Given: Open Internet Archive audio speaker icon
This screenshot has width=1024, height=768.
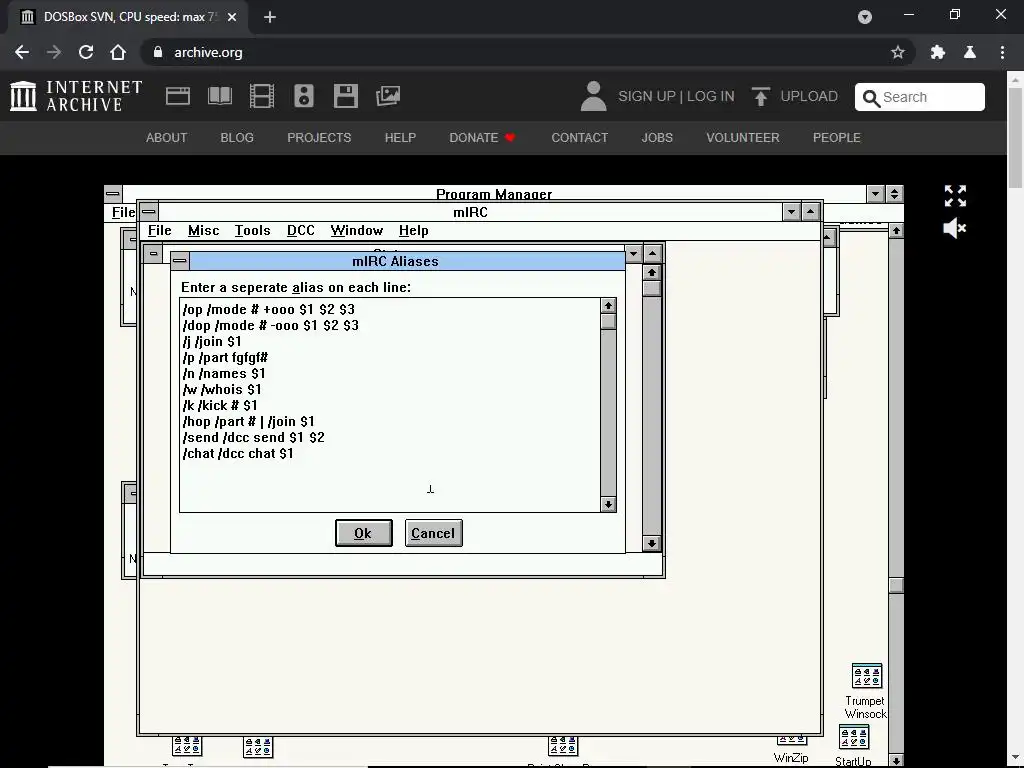Looking at the screenshot, I should pos(304,96).
